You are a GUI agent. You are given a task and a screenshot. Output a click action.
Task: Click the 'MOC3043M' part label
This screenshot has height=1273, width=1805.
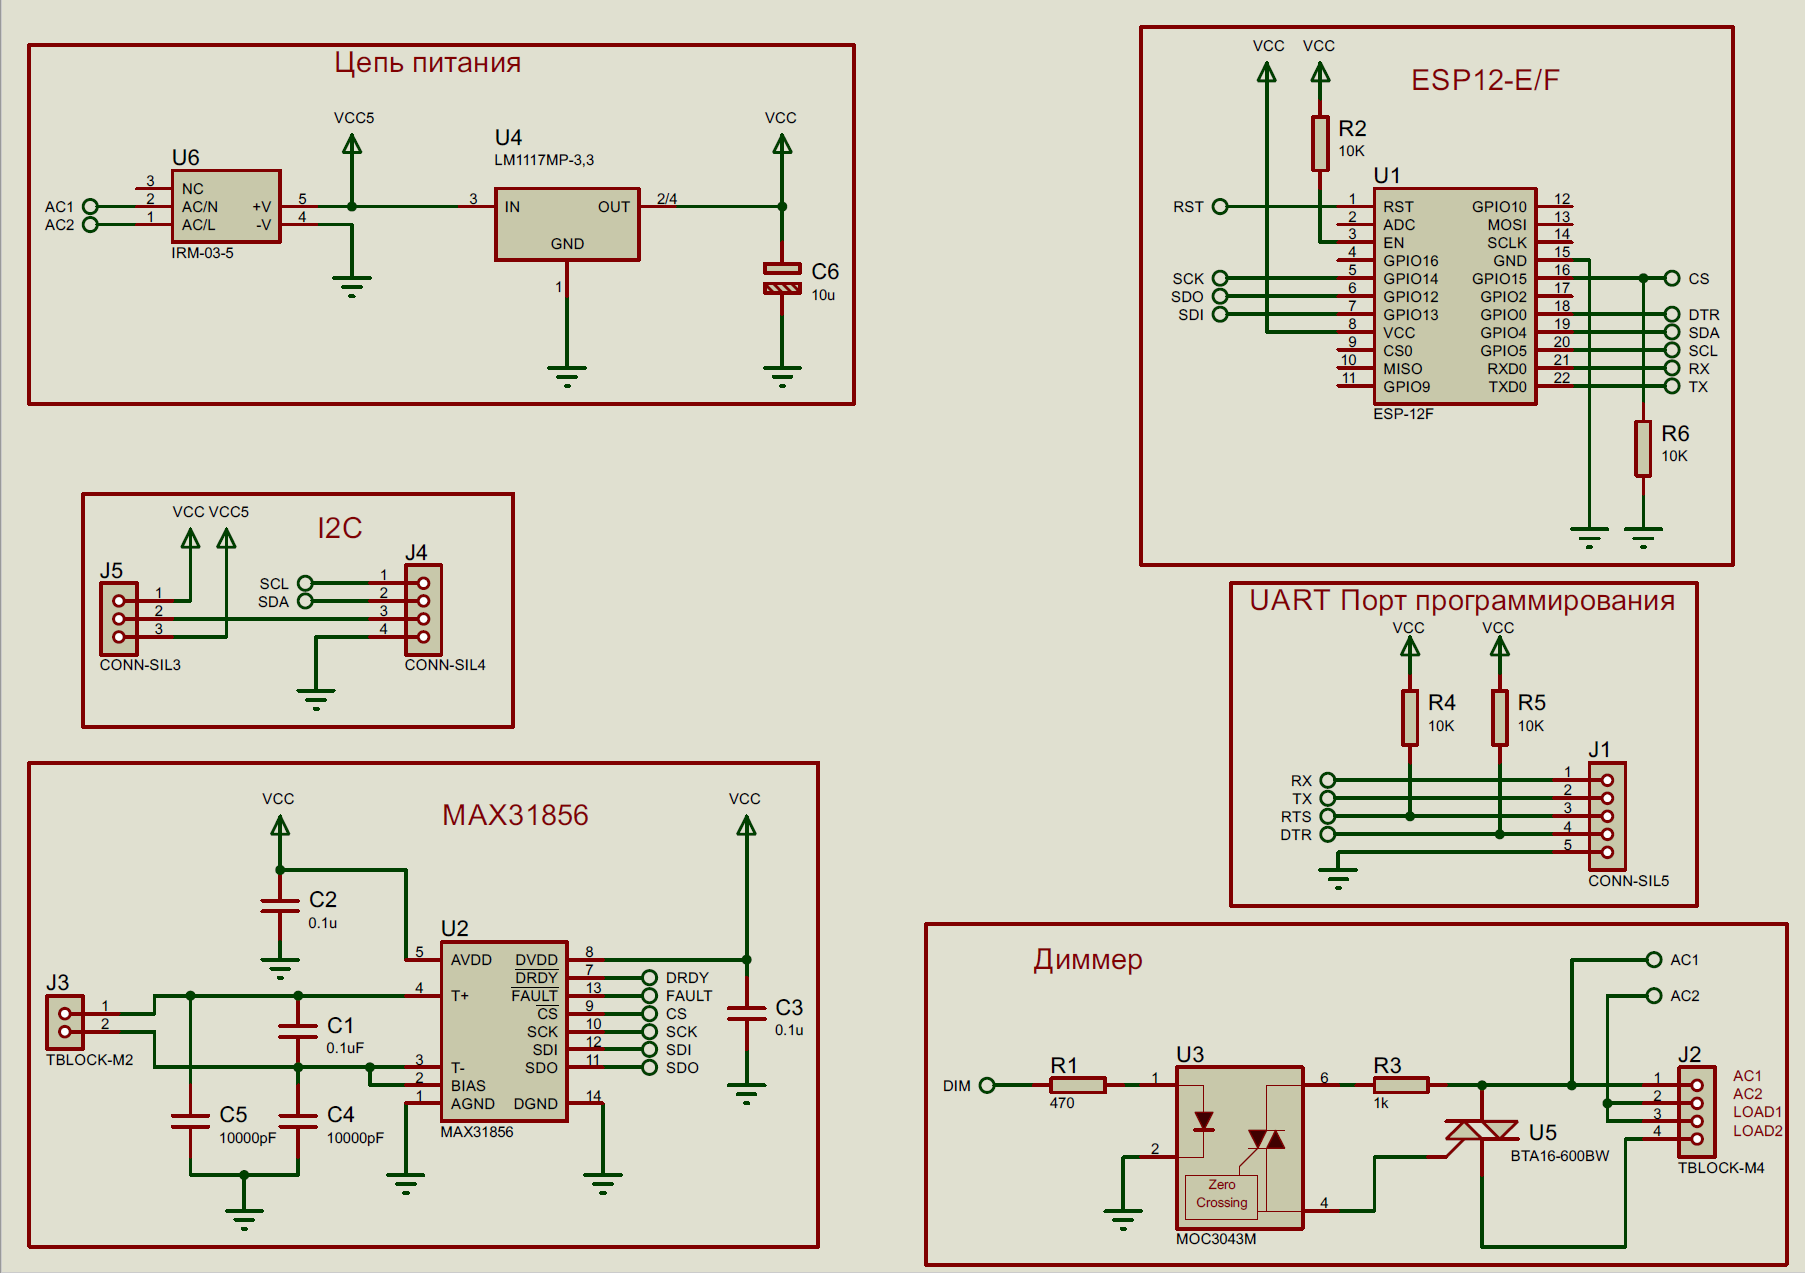tap(1216, 1239)
